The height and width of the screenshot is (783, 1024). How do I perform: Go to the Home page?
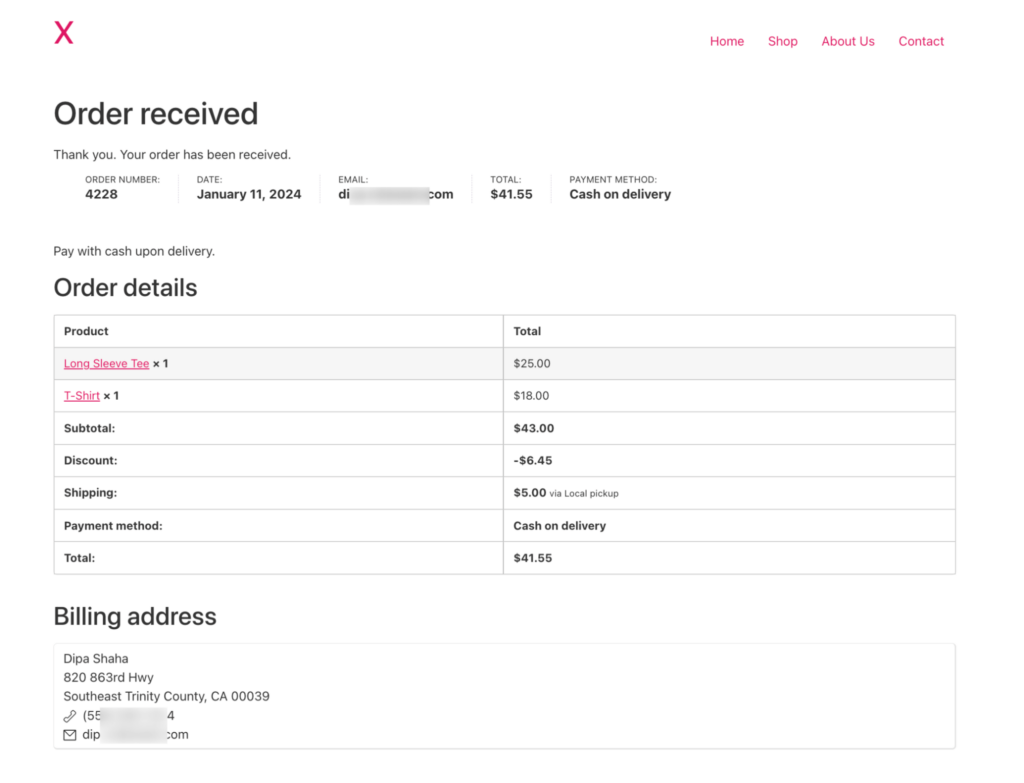726,42
